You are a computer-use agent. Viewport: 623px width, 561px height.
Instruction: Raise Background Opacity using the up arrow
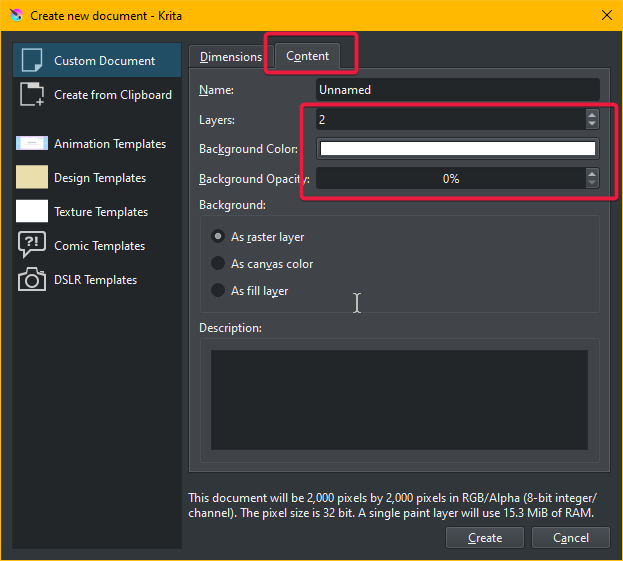[x=592, y=174]
